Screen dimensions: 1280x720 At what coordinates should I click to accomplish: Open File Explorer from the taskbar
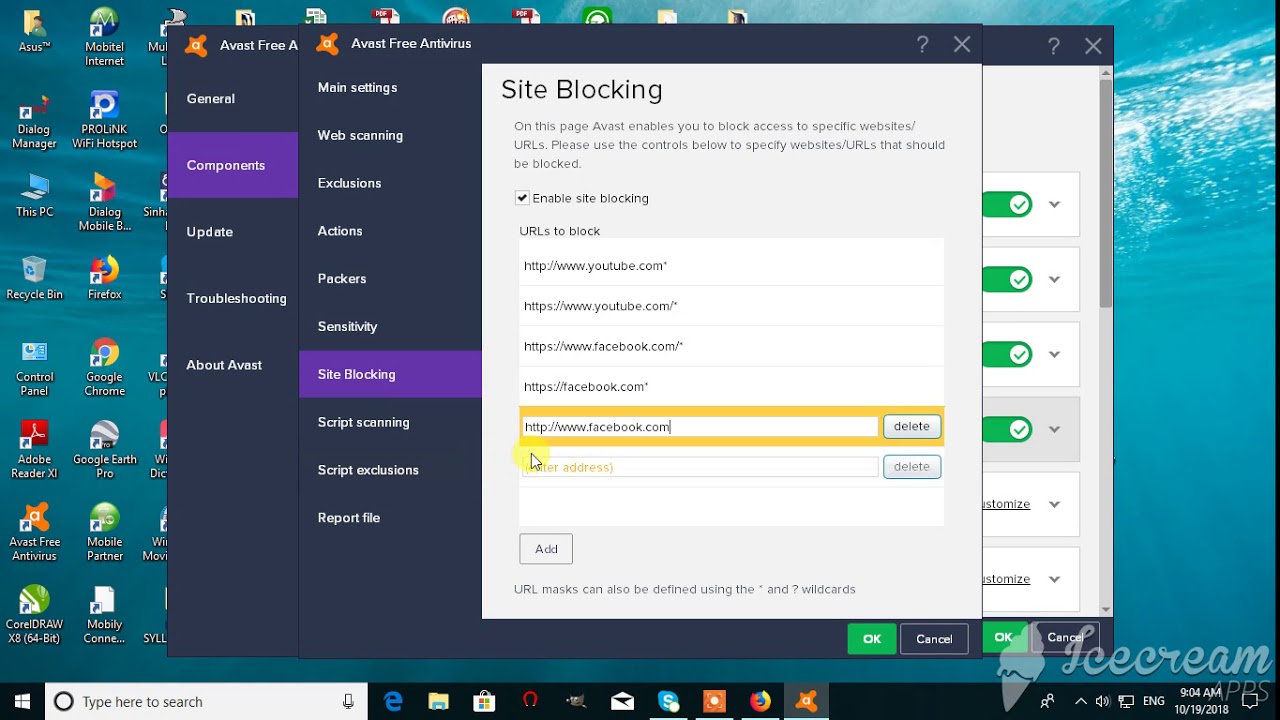point(439,701)
